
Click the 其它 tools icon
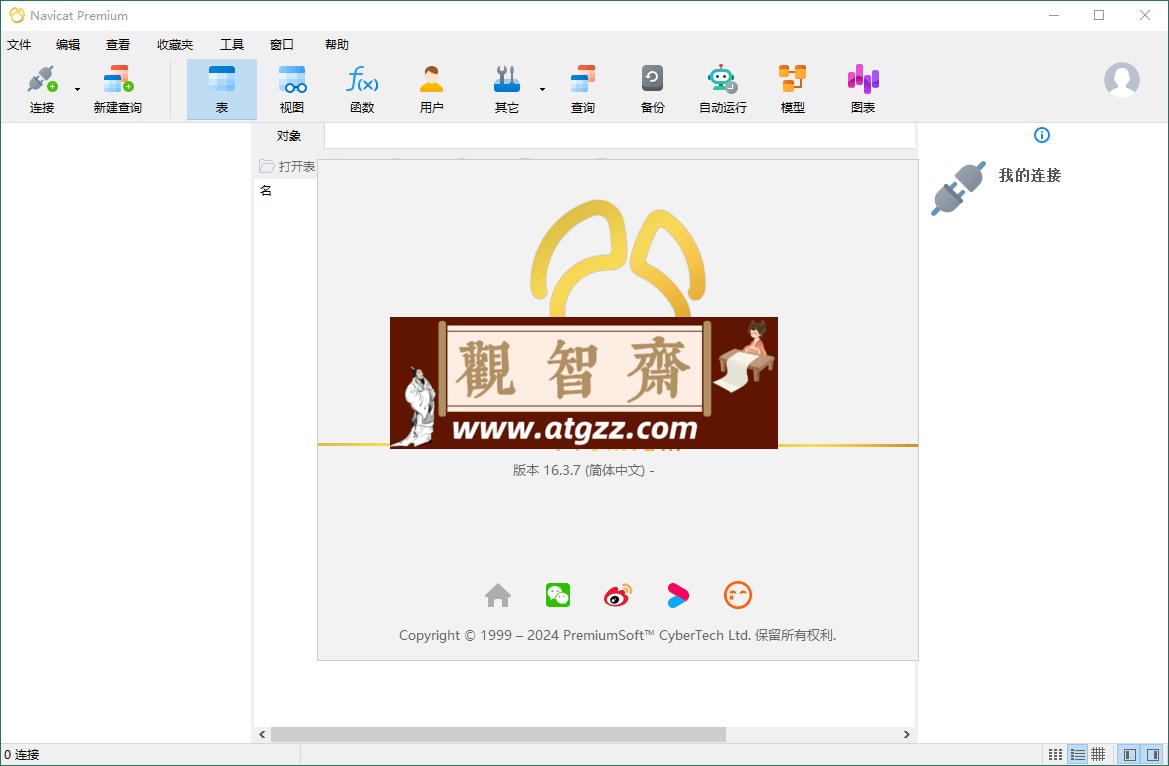[506, 79]
